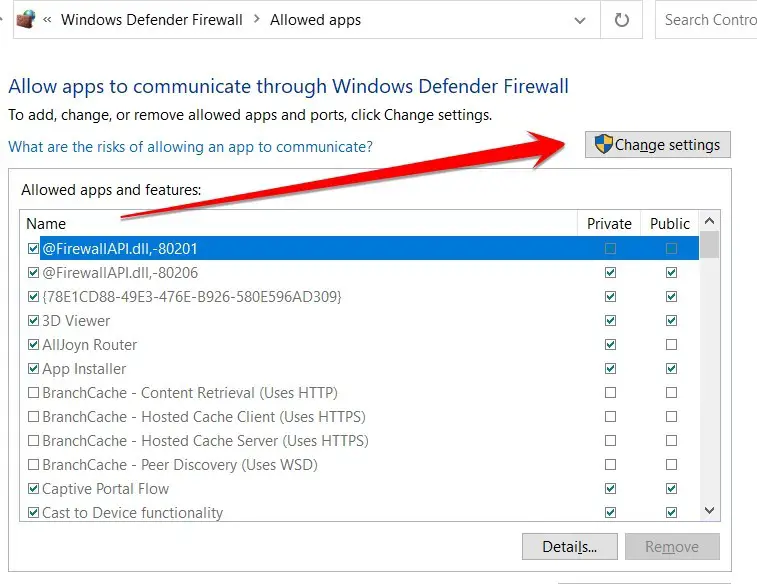Click the Private column header
Image resolution: width=757 pixels, height=584 pixels.
click(609, 223)
